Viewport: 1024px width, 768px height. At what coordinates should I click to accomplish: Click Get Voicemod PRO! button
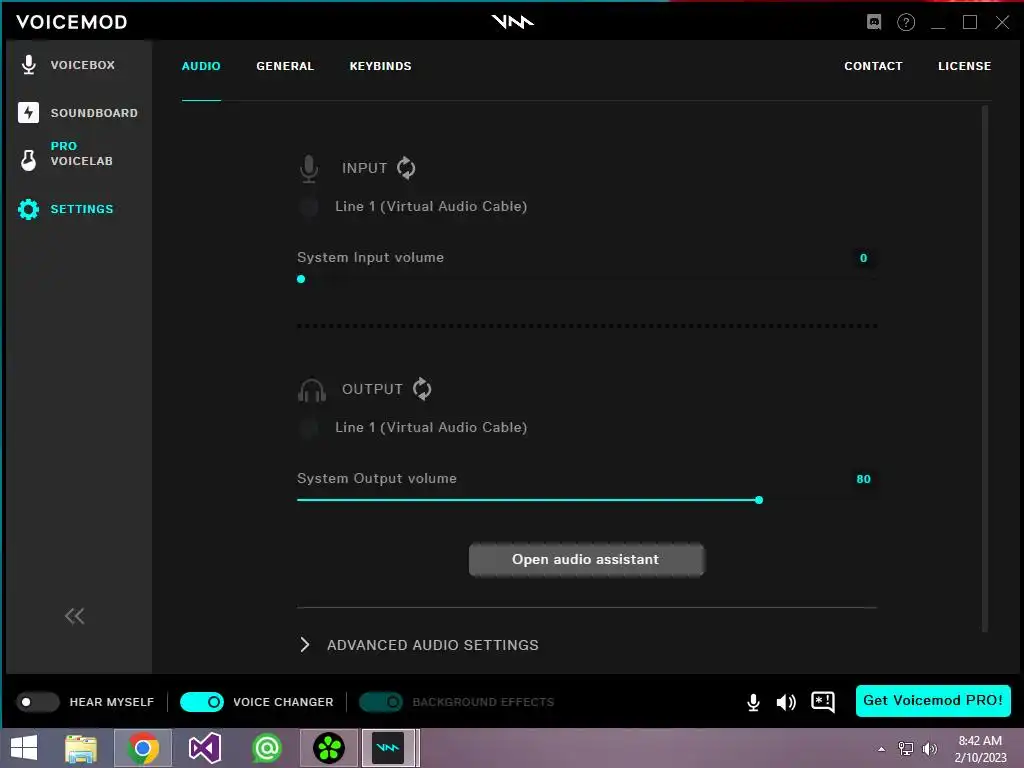[x=933, y=701]
